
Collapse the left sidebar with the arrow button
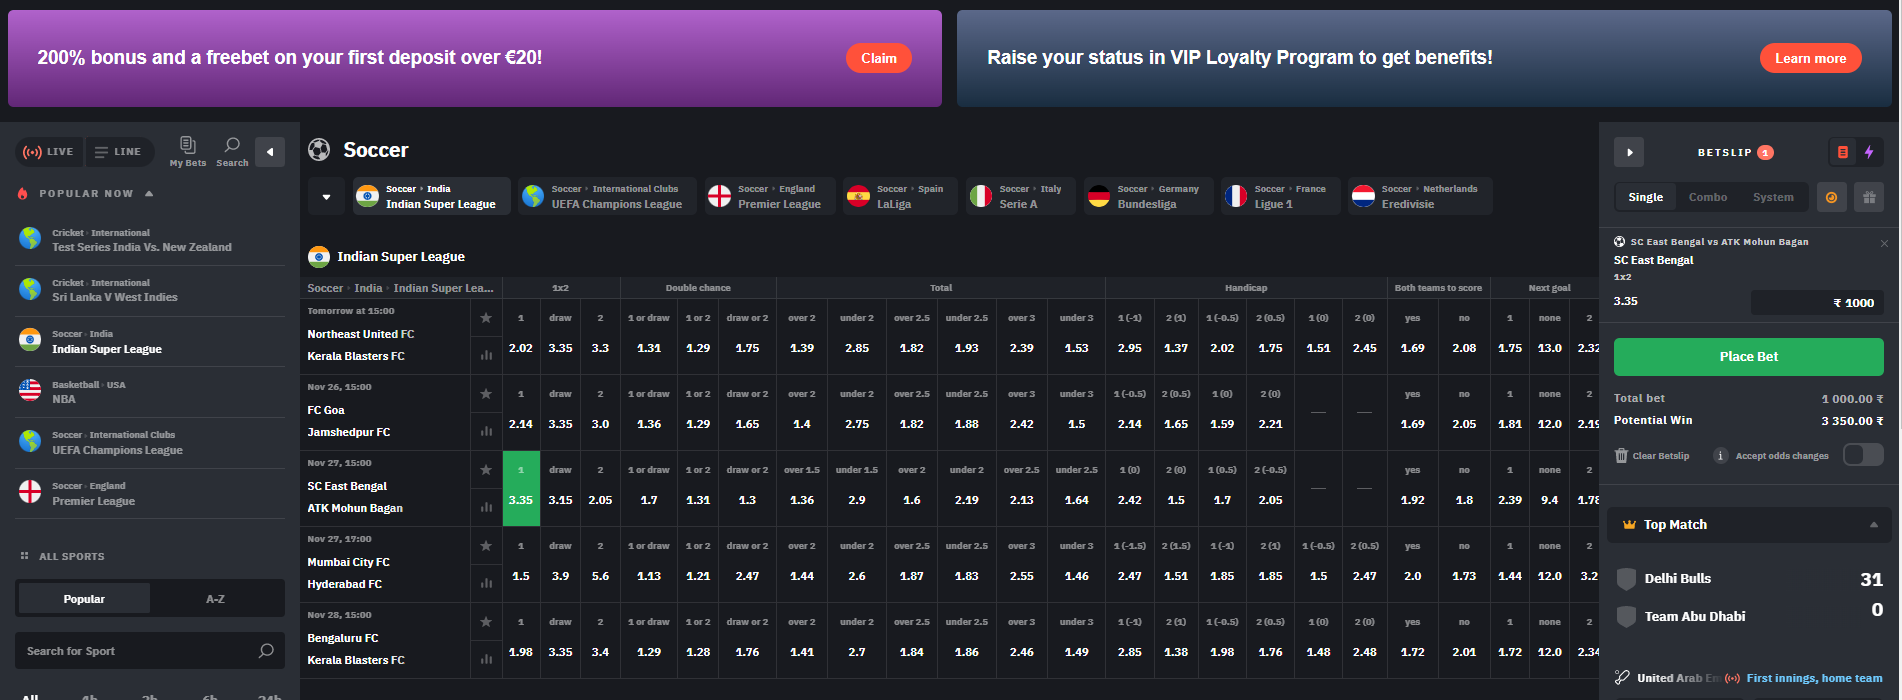(x=270, y=152)
